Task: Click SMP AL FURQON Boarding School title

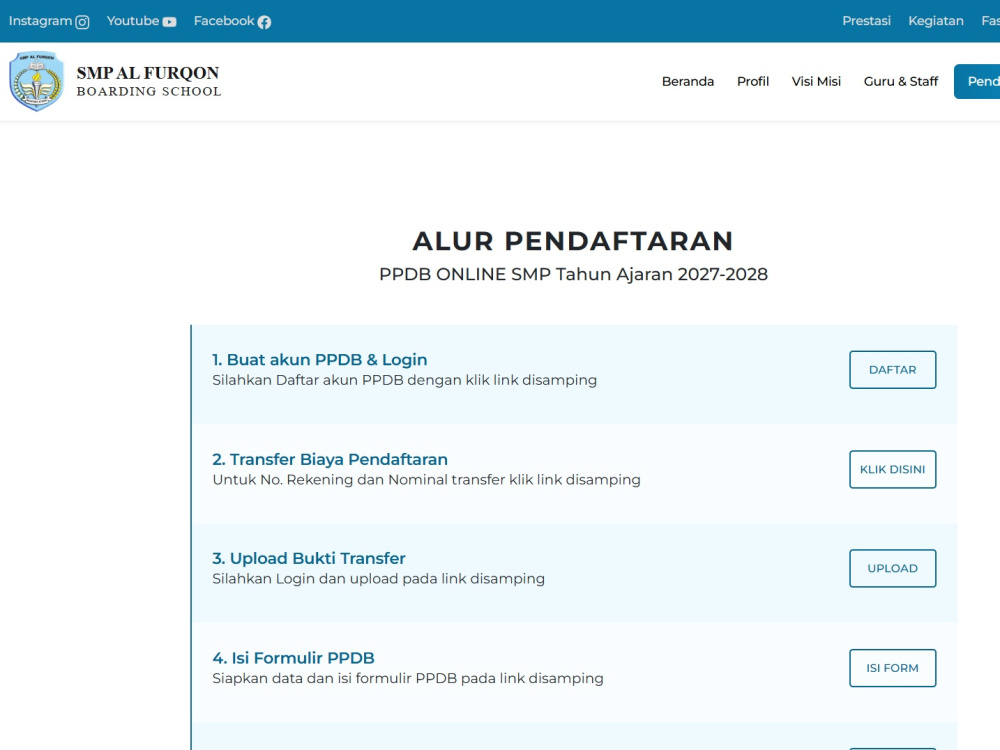Action: pyautogui.click(x=149, y=82)
